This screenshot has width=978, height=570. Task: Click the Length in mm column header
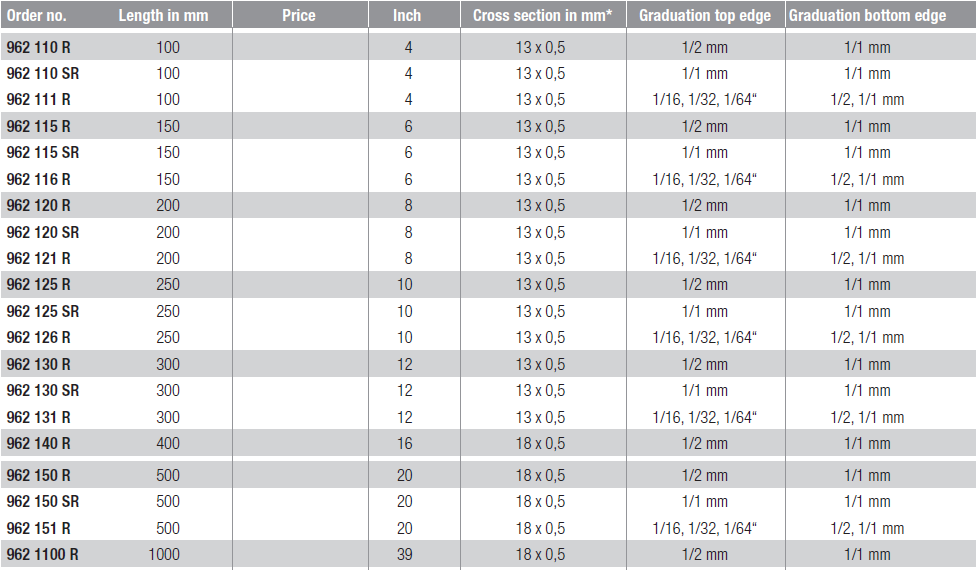(x=163, y=16)
